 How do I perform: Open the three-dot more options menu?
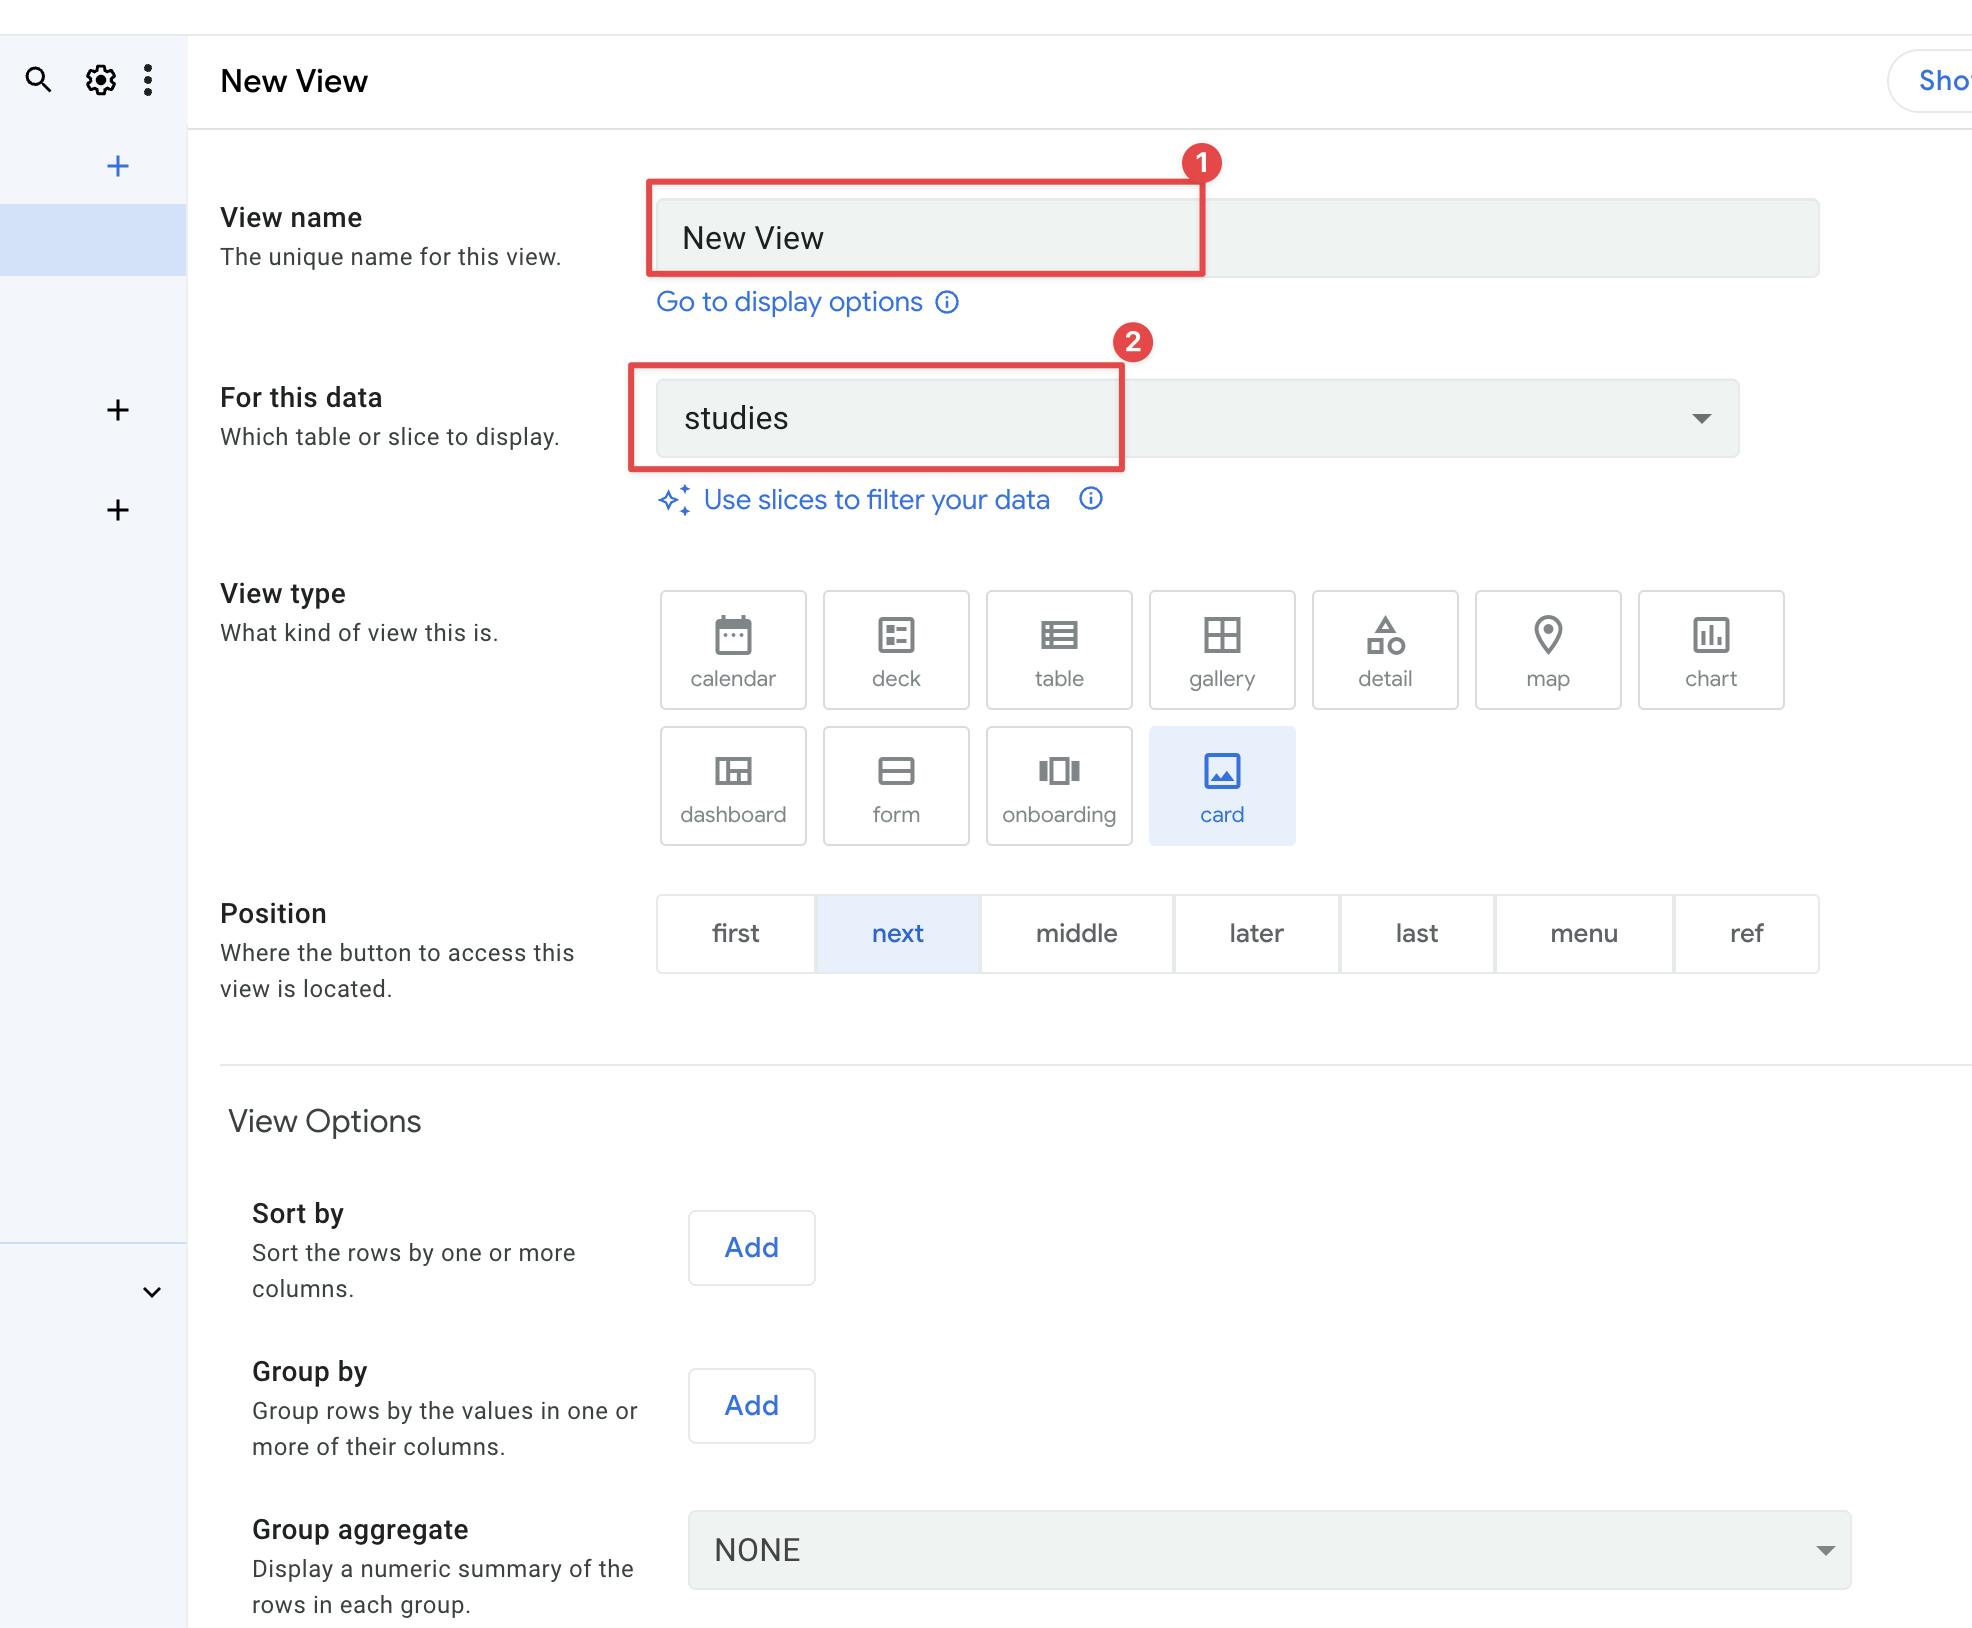point(148,80)
